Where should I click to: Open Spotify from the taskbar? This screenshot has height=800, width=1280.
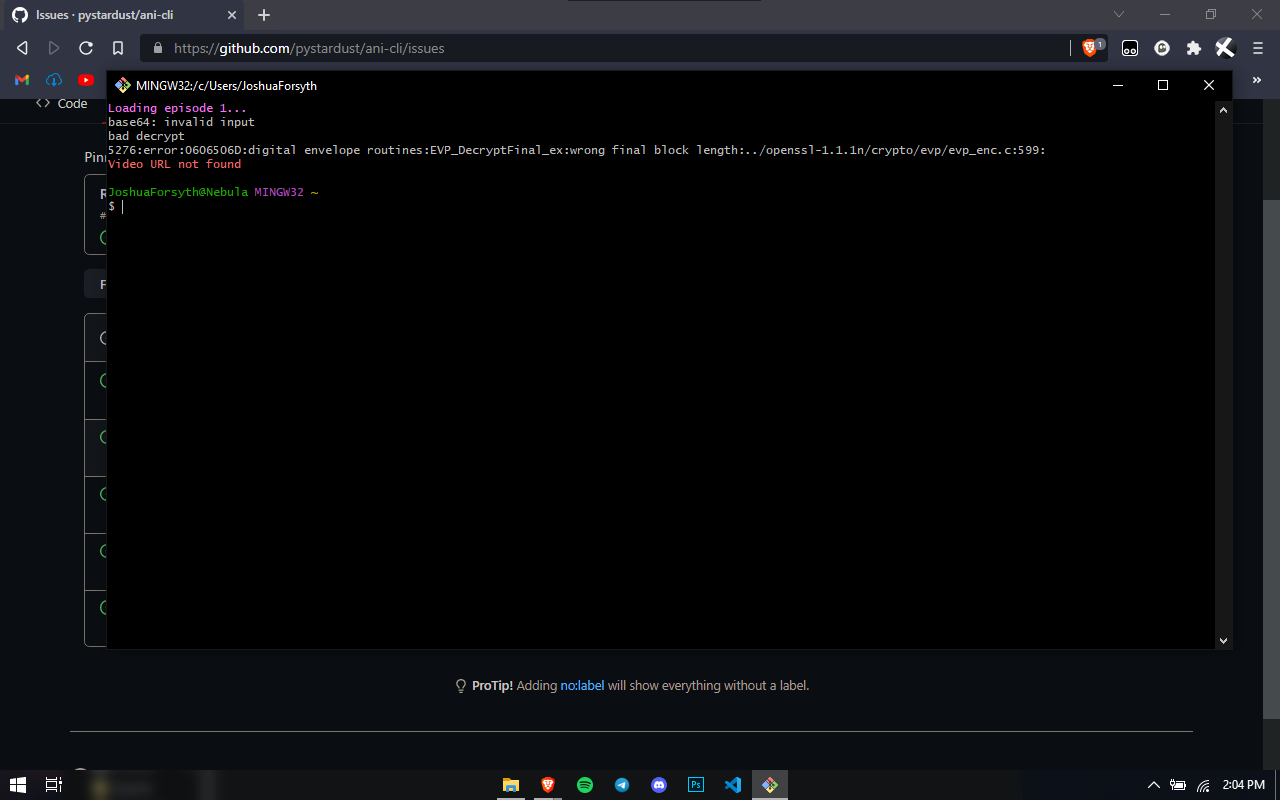585,785
